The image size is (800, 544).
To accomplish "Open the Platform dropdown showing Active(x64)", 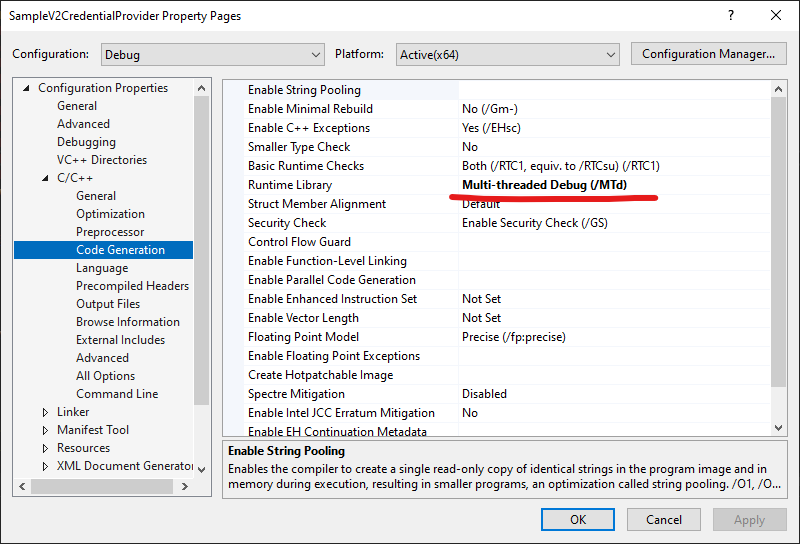I will 507,54.
